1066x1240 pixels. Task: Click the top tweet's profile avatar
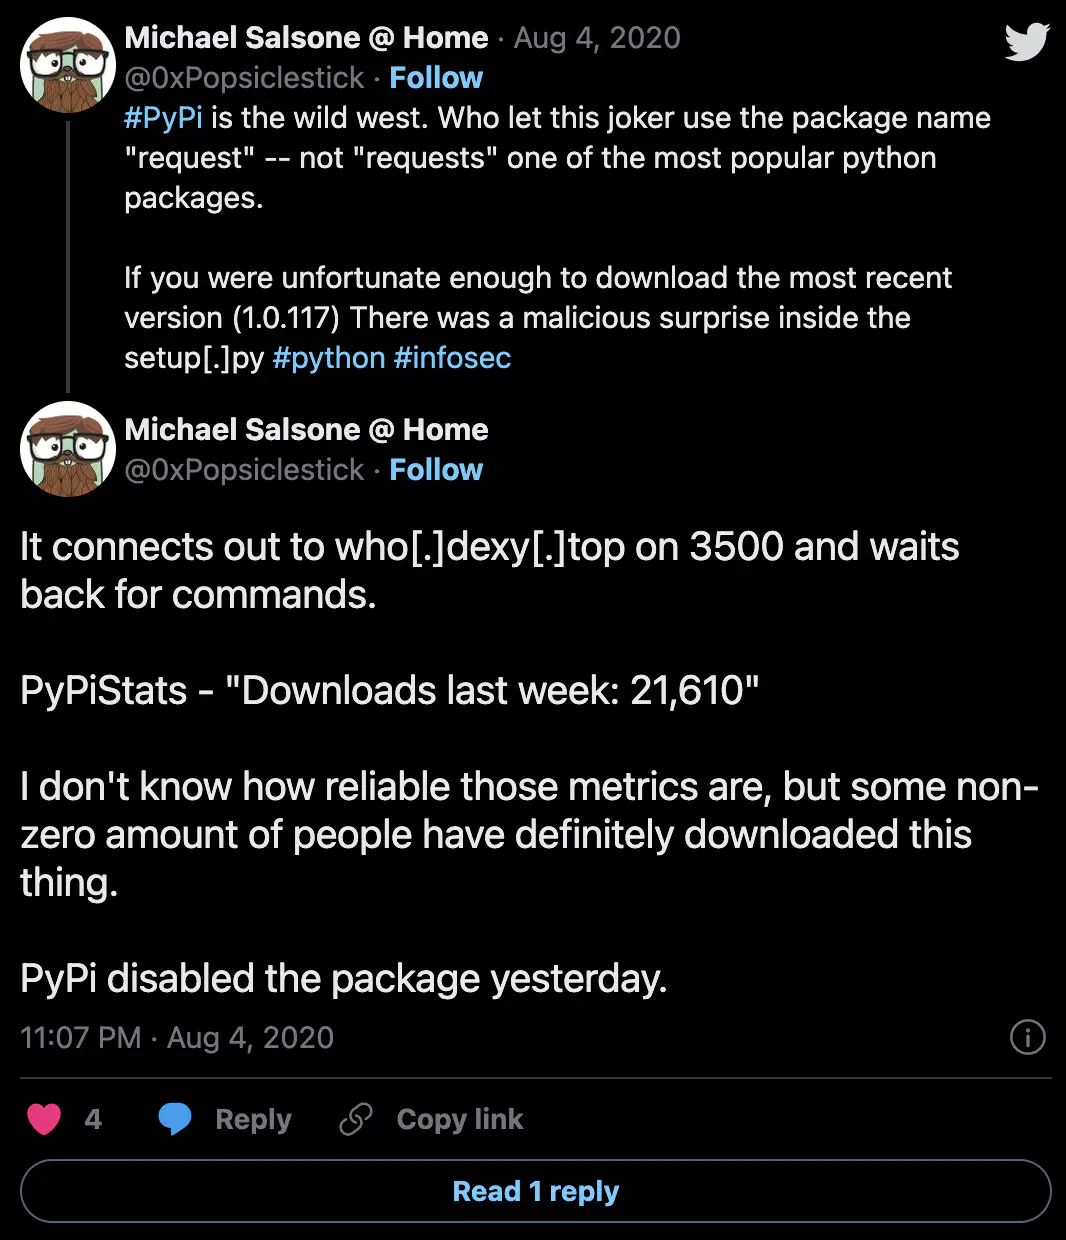[68, 64]
